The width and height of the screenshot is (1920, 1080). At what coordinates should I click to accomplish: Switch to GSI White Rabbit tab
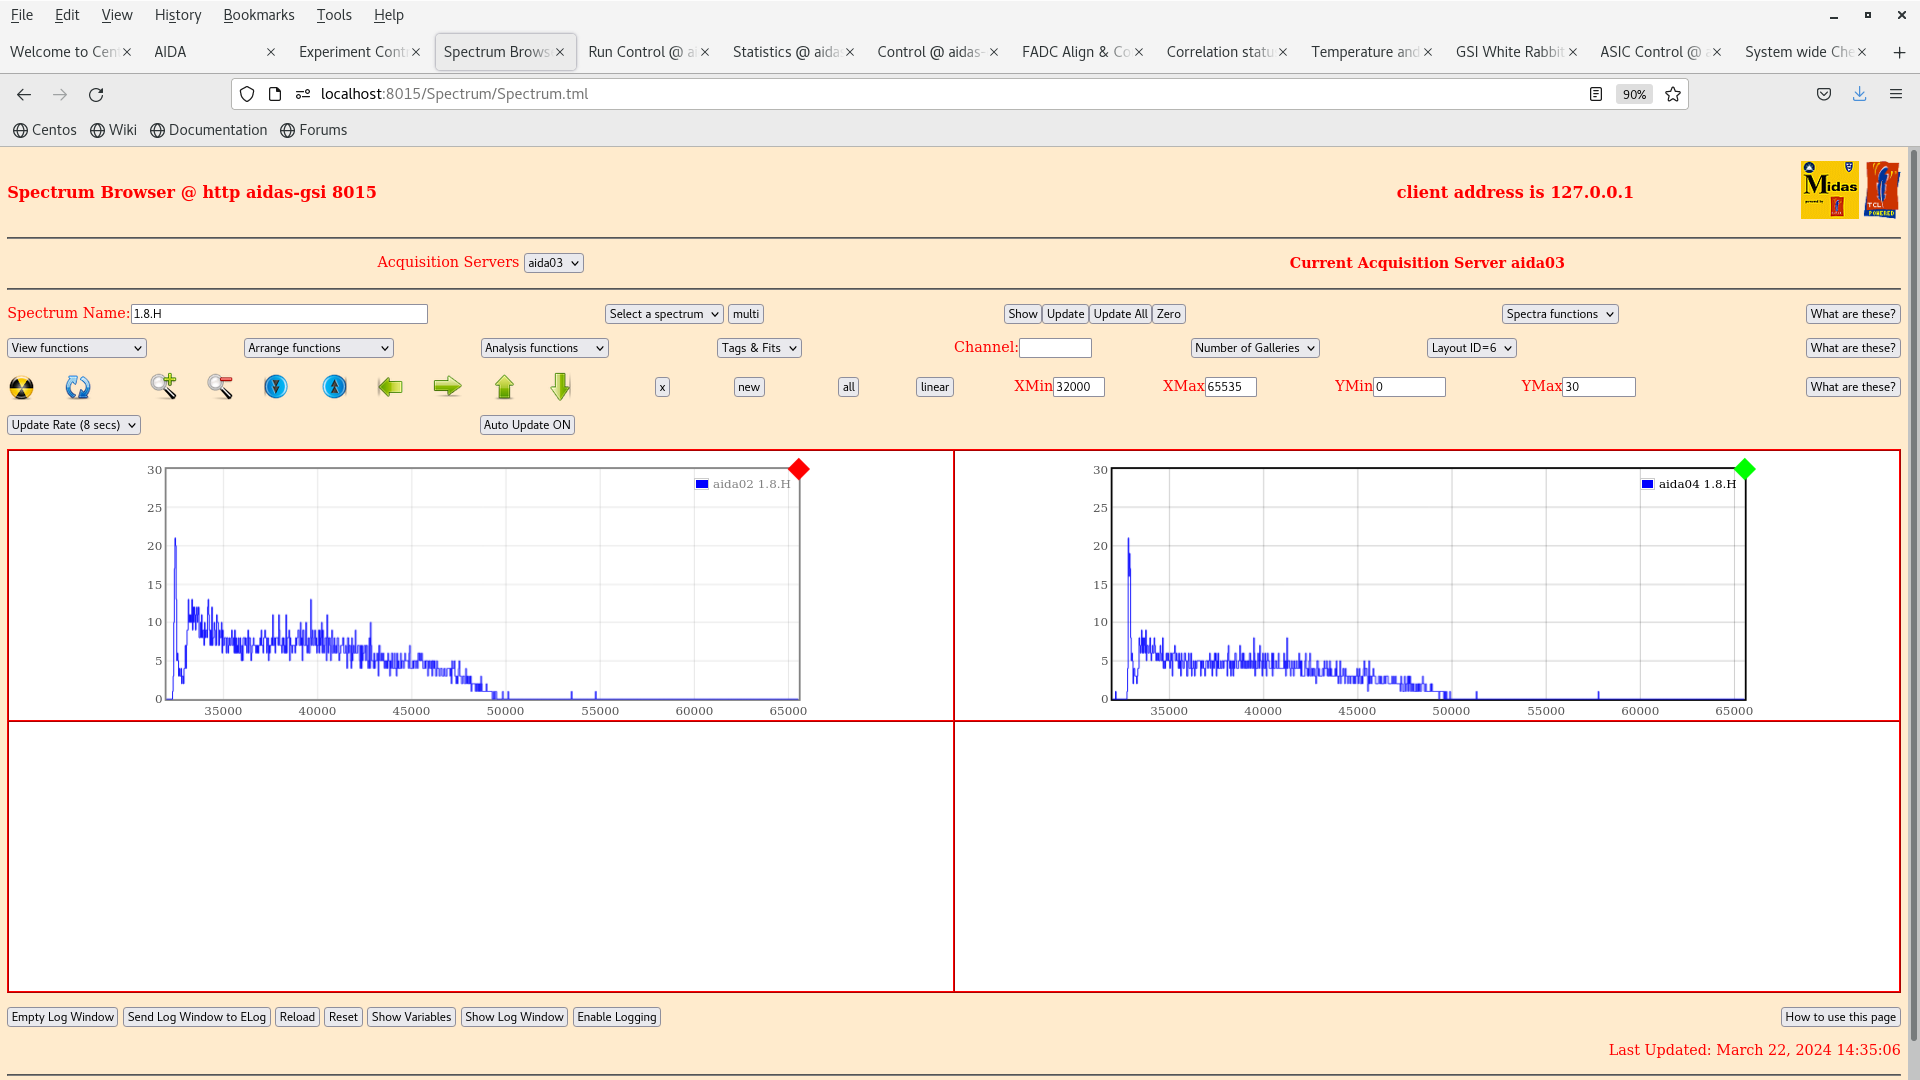[1508, 52]
